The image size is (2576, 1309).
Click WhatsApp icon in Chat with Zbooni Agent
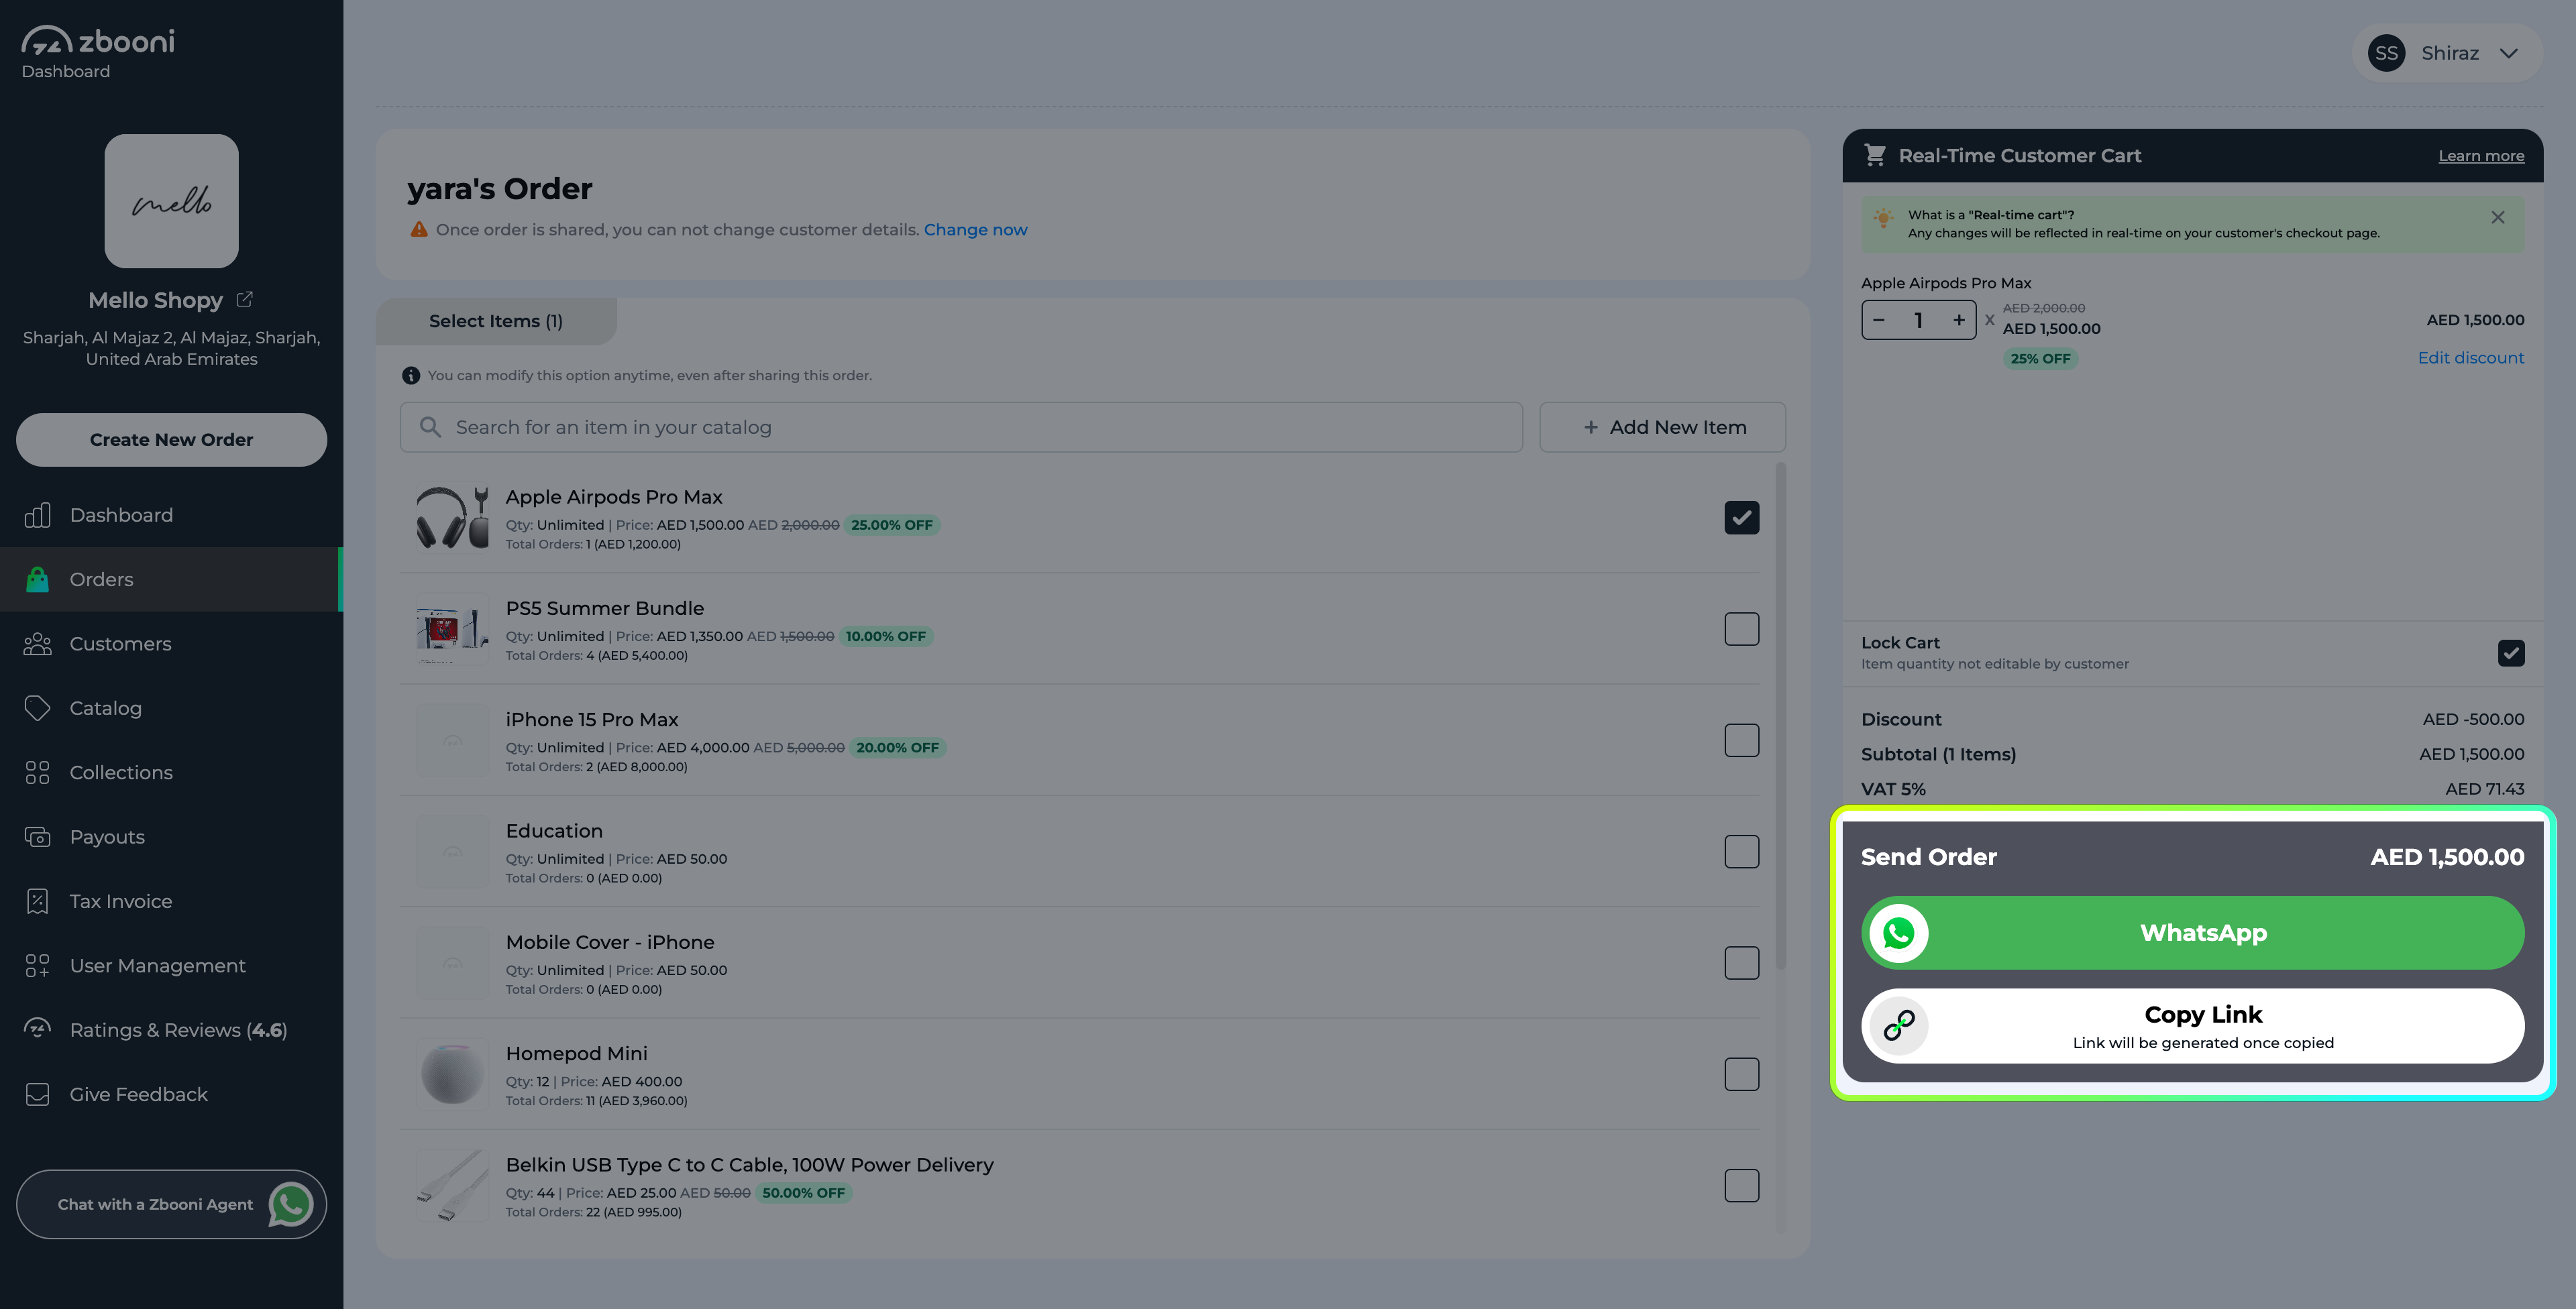tap(291, 1204)
